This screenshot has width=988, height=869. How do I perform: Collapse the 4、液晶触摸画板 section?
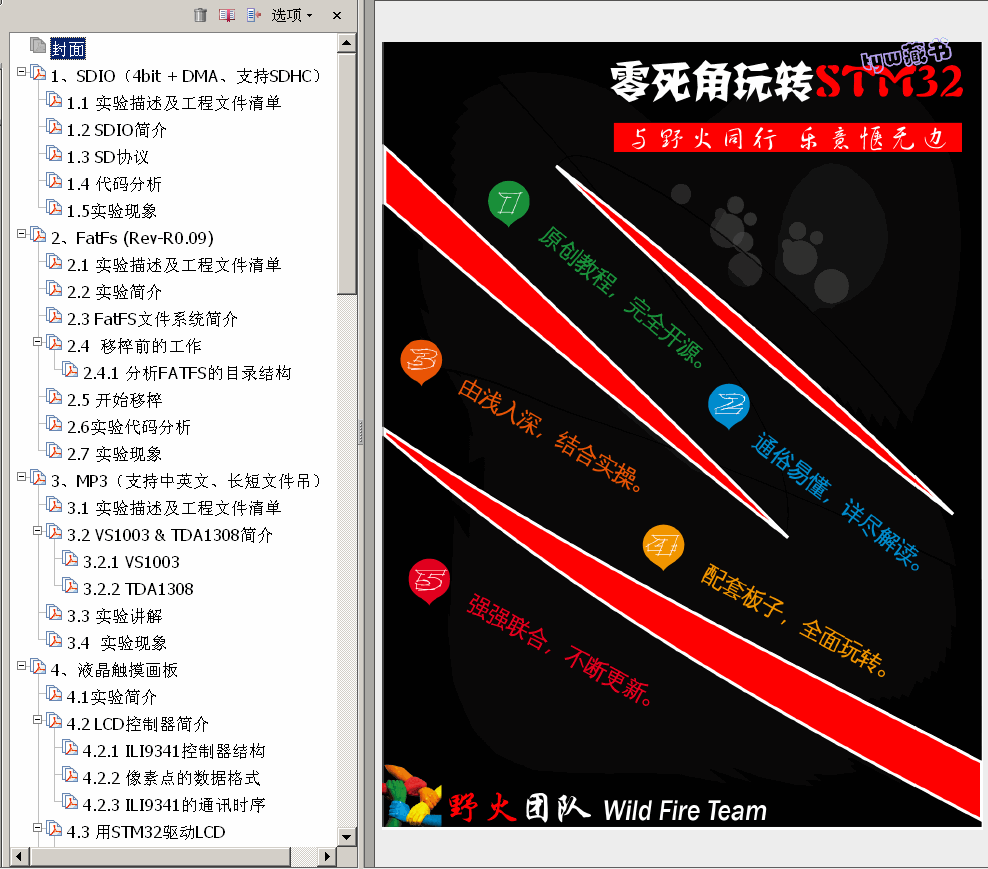21,665
